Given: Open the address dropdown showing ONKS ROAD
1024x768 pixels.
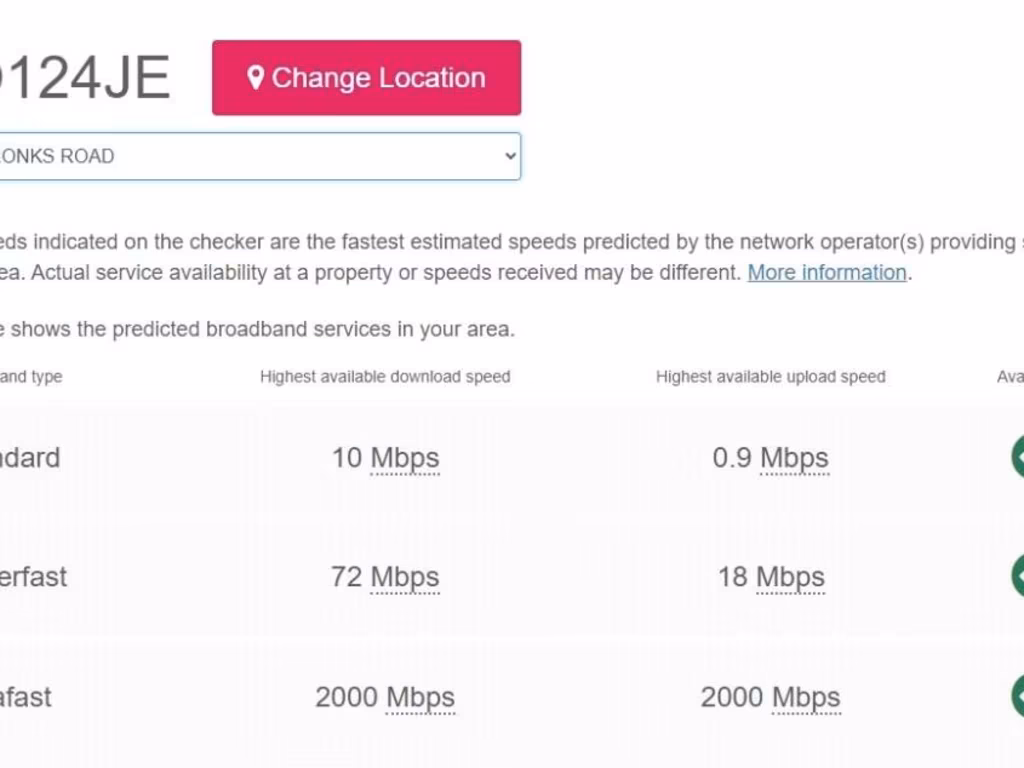Looking at the screenshot, I should (x=250, y=156).
